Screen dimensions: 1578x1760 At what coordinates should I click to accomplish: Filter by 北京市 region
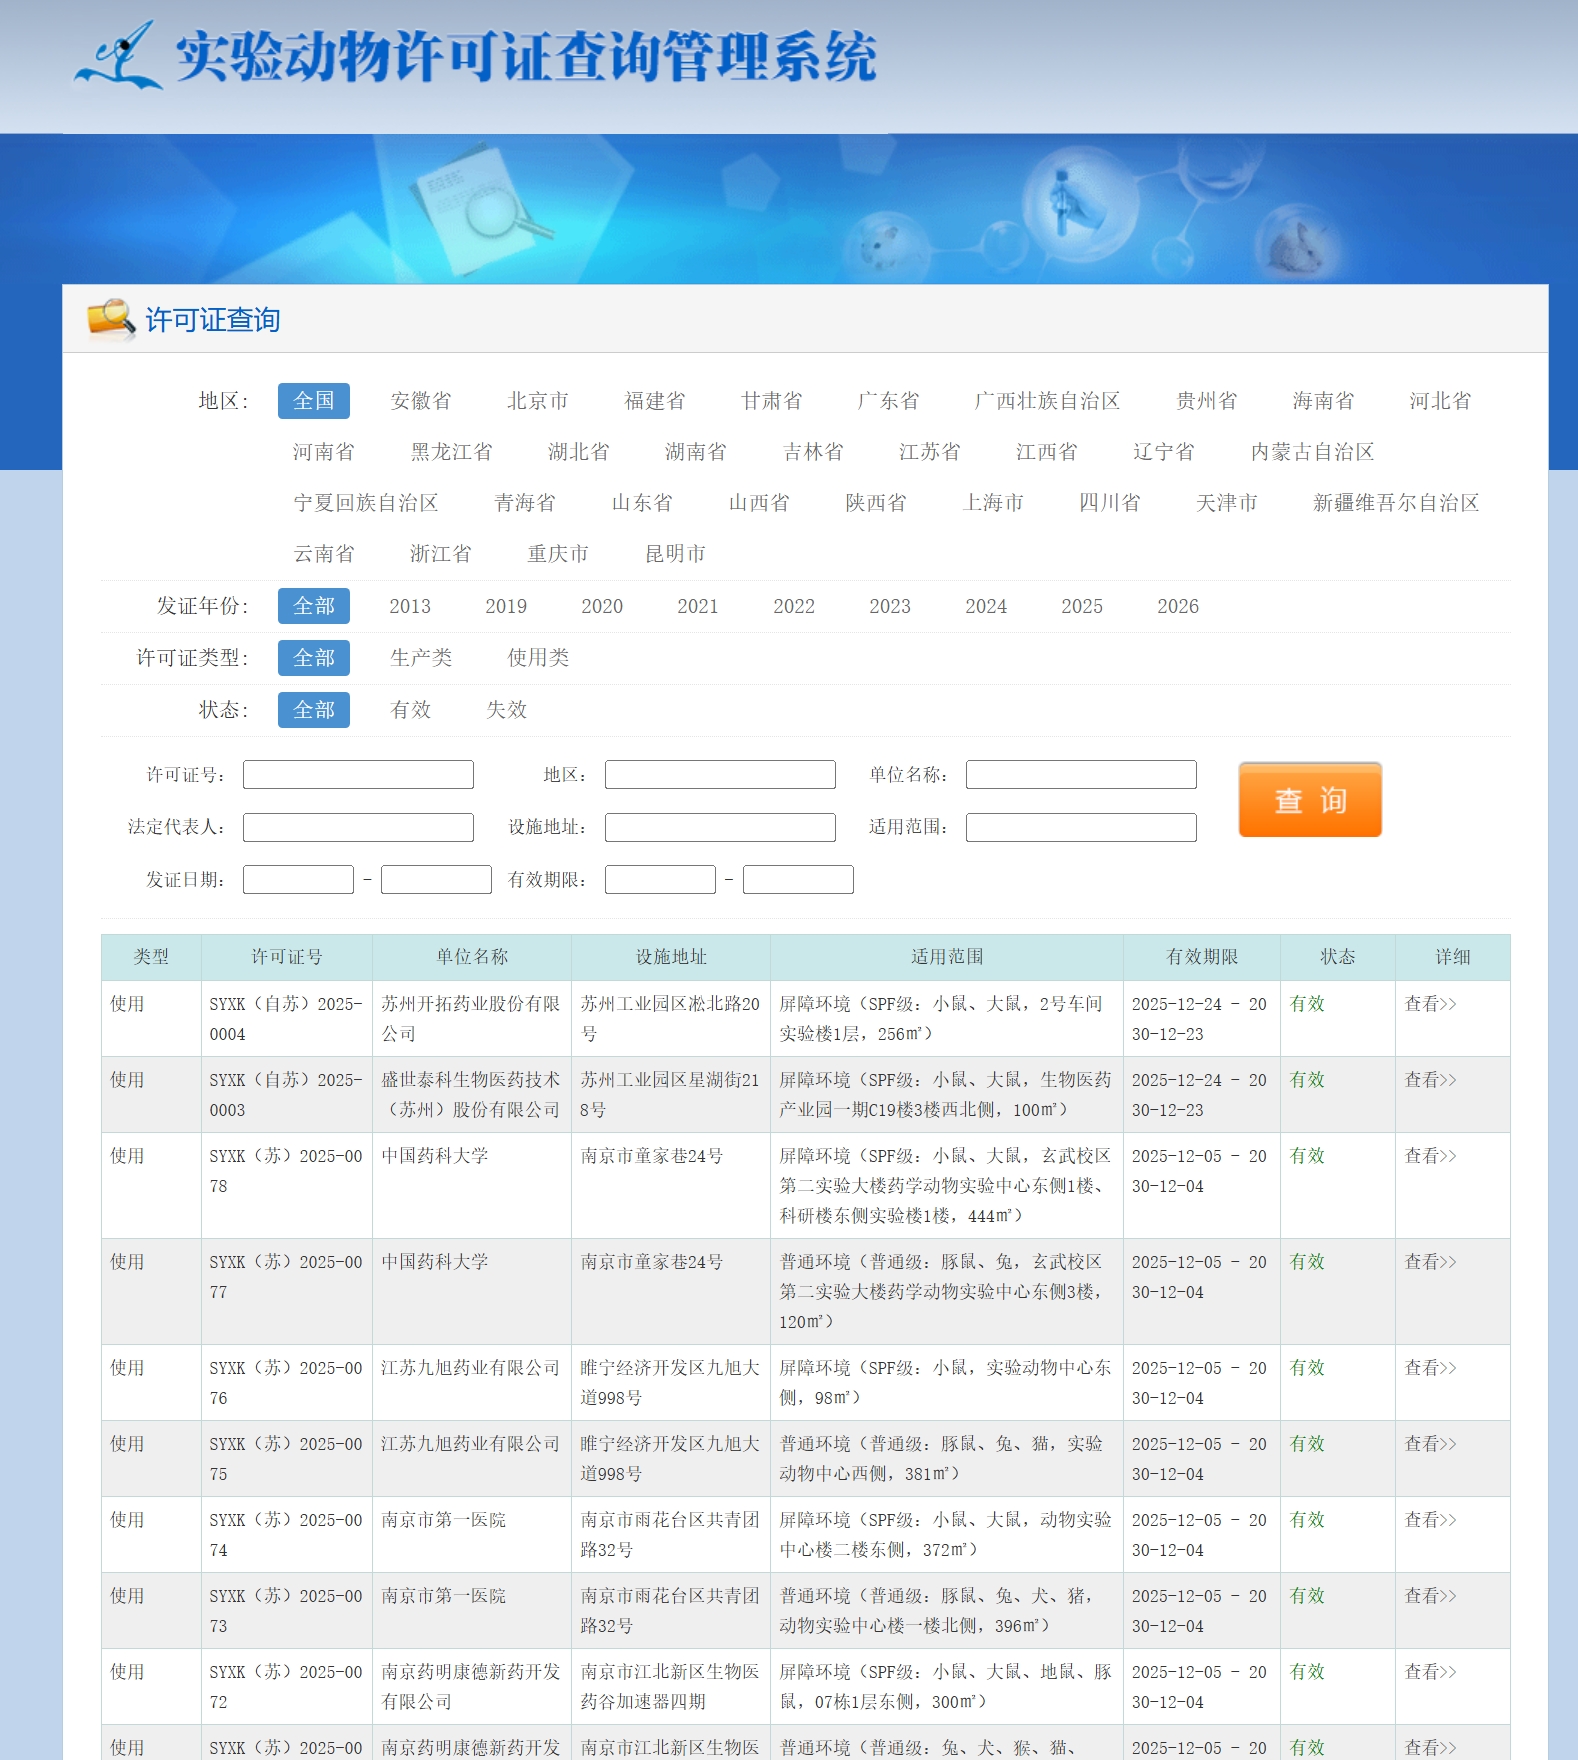[537, 401]
